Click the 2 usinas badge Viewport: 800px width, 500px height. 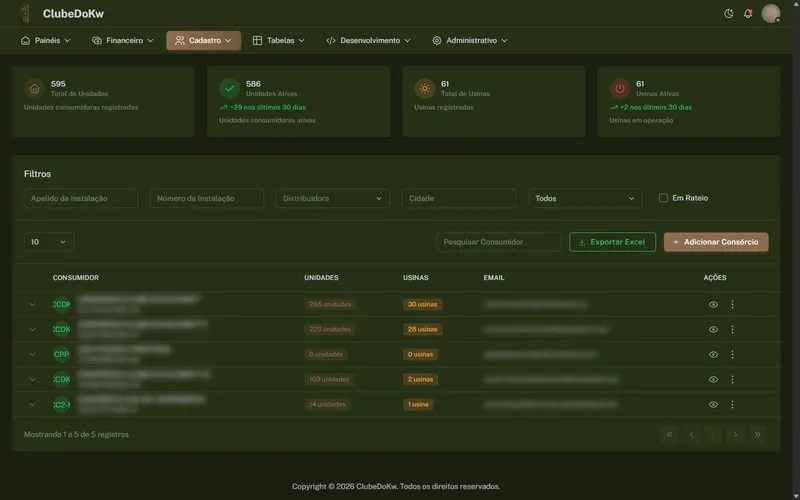click(420, 380)
